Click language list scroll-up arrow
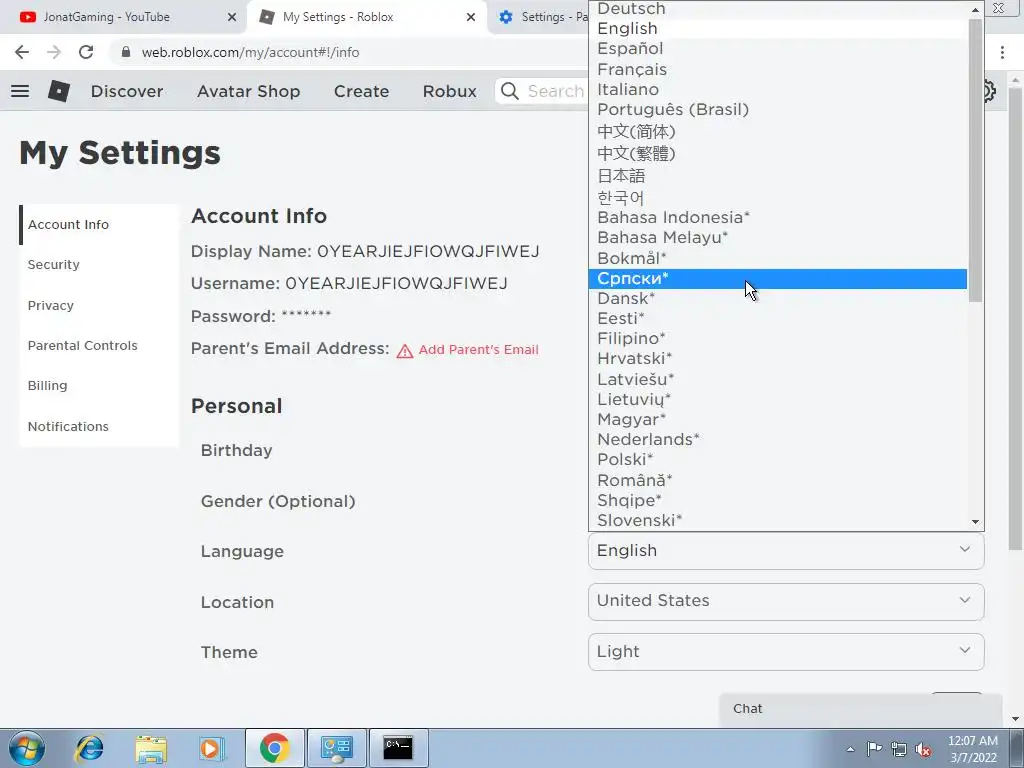This screenshot has height=768, width=1024. click(976, 9)
